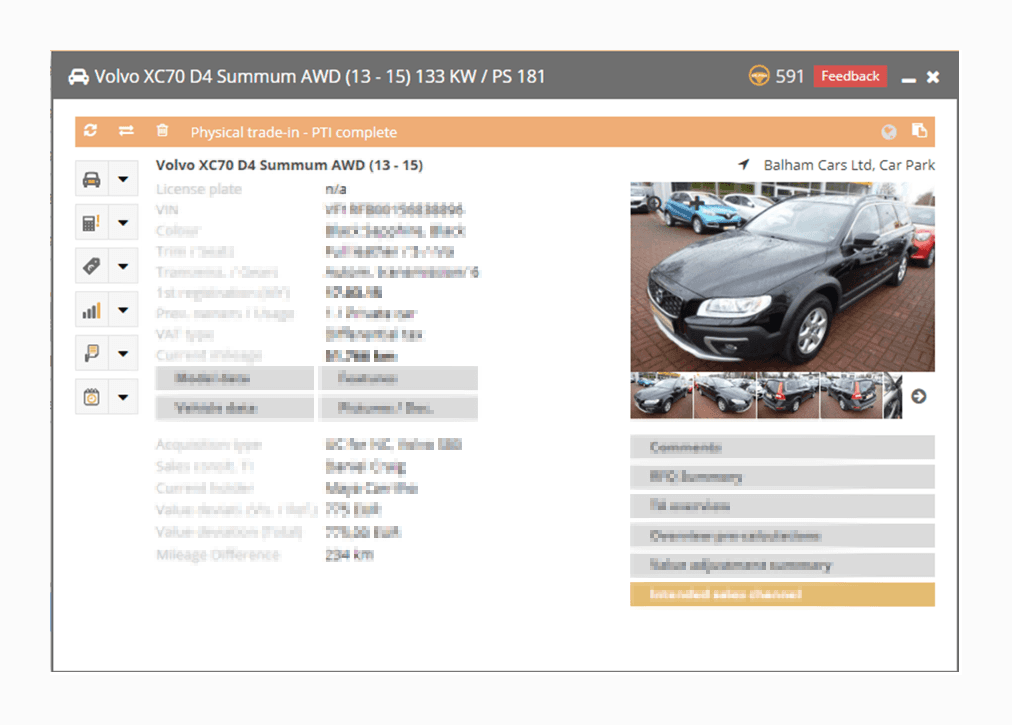
Task: Click the main black Volvo photo
Action: click(x=782, y=277)
